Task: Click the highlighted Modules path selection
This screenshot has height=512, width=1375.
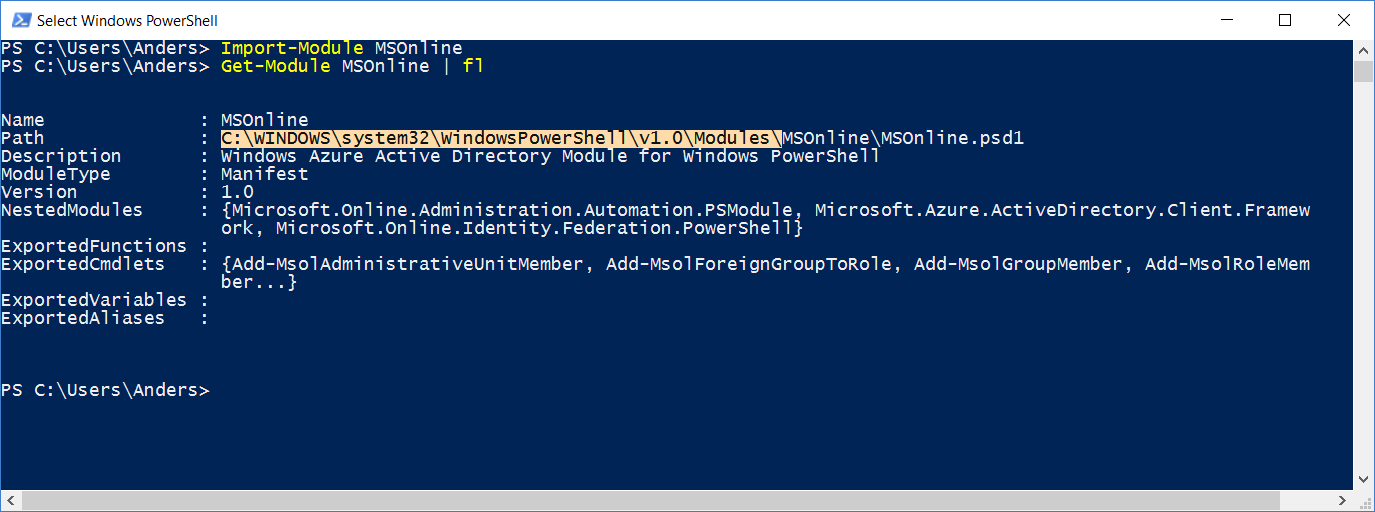Action: click(x=501, y=138)
